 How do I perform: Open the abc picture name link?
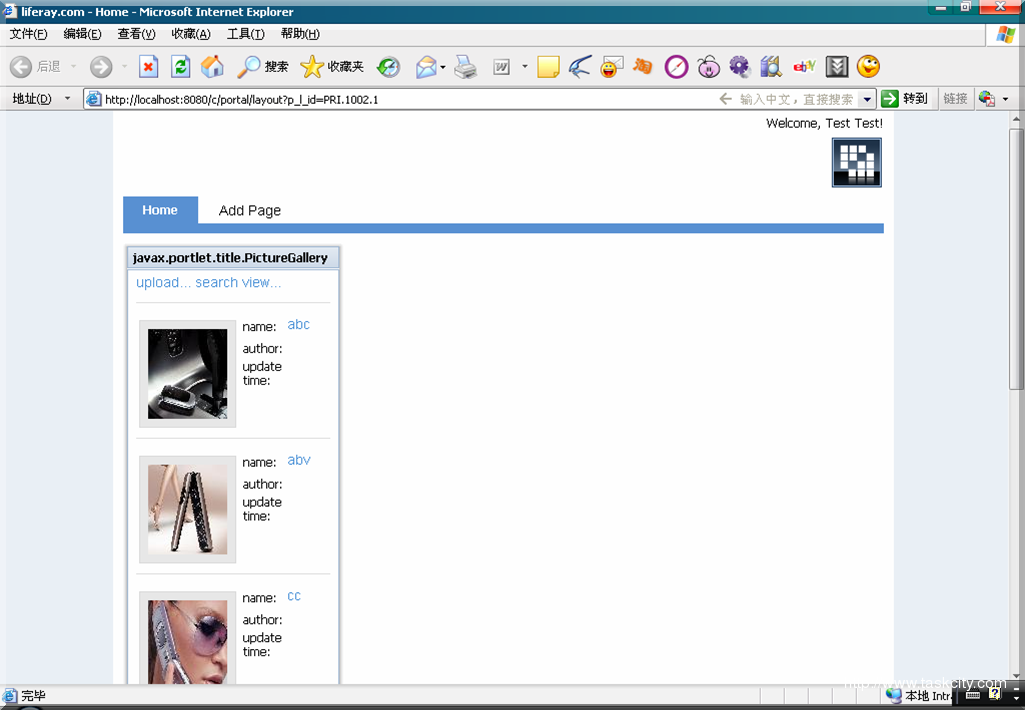point(298,325)
